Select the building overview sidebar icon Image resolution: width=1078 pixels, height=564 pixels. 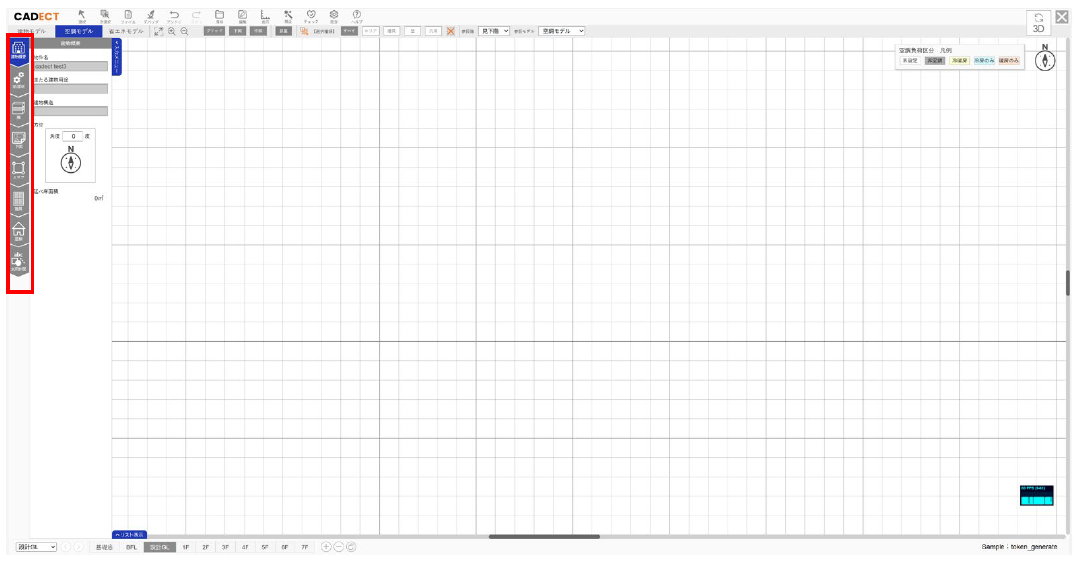point(18,50)
